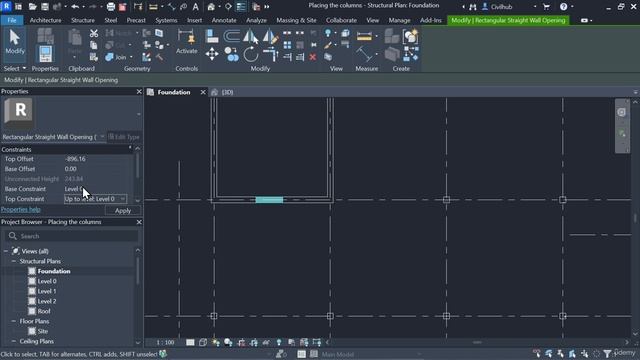The height and width of the screenshot is (360, 640).
Task: Click the Hide in View lightbulb tool
Action: (328, 33)
